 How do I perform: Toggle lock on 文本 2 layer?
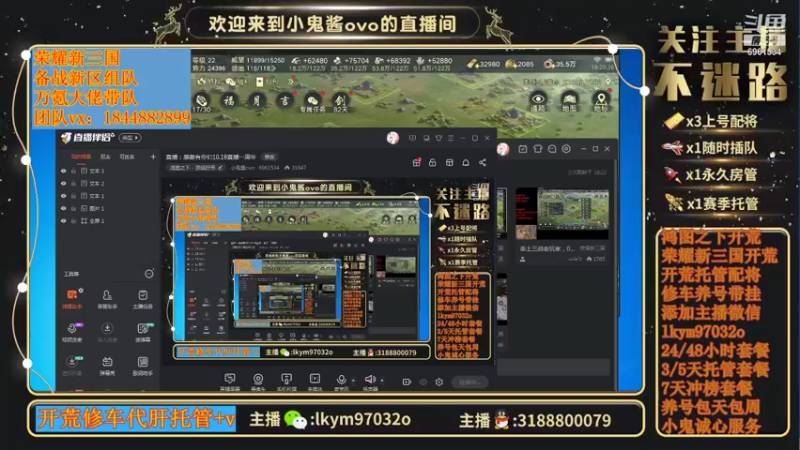73,184
